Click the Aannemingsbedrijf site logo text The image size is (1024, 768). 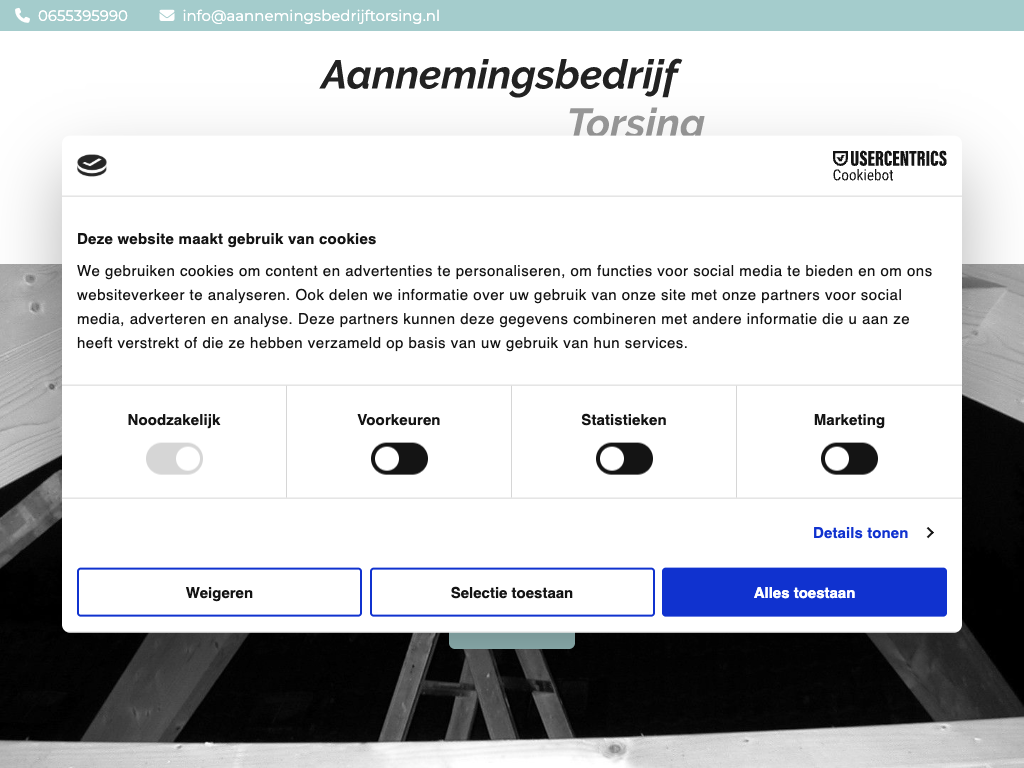[500, 76]
